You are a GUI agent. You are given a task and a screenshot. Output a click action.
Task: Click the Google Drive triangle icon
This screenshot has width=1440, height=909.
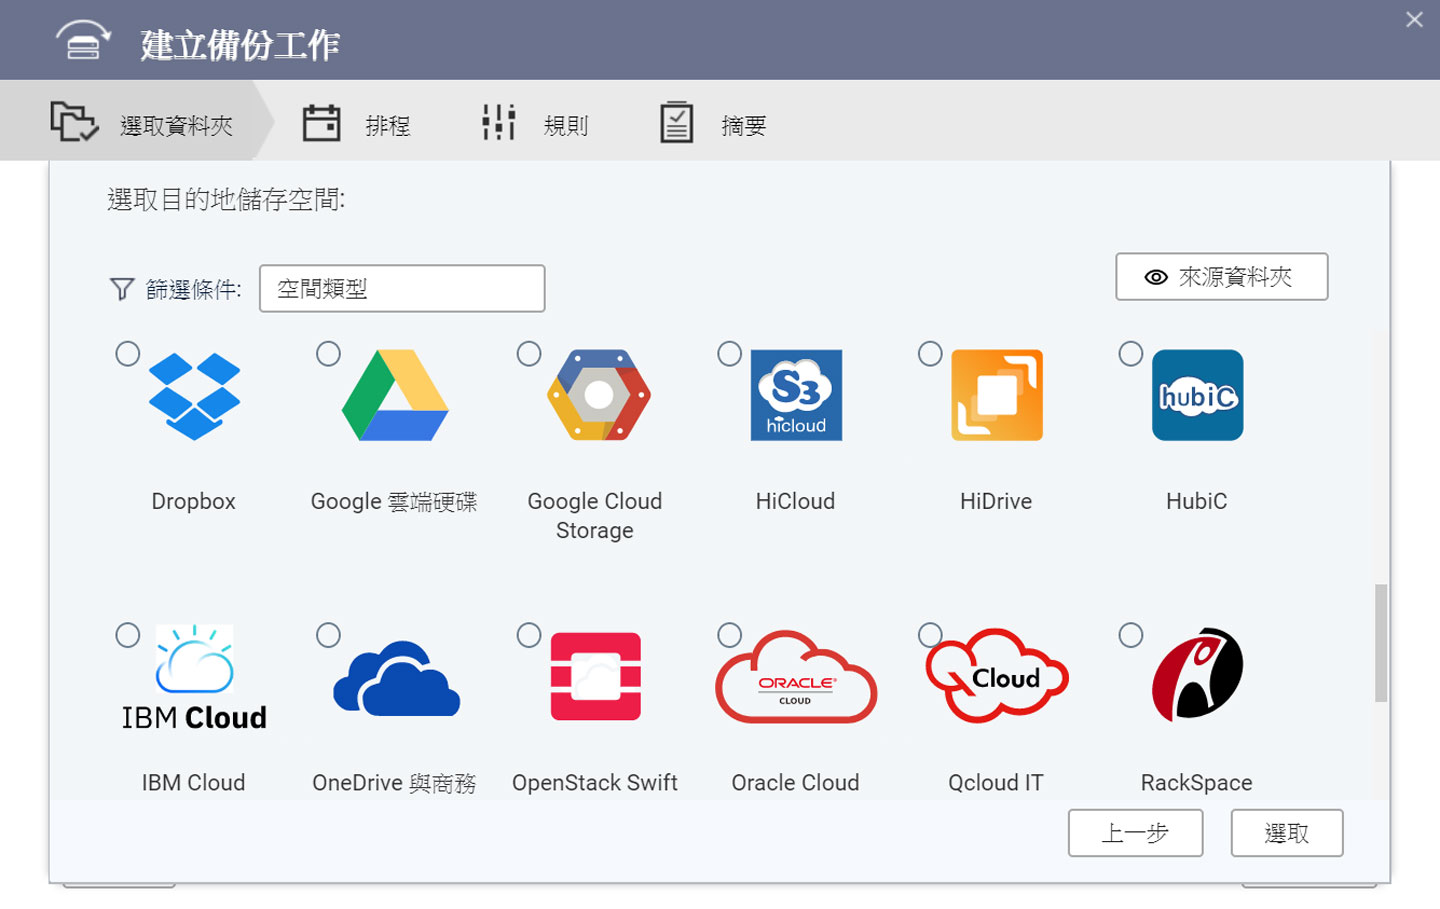(395, 396)
